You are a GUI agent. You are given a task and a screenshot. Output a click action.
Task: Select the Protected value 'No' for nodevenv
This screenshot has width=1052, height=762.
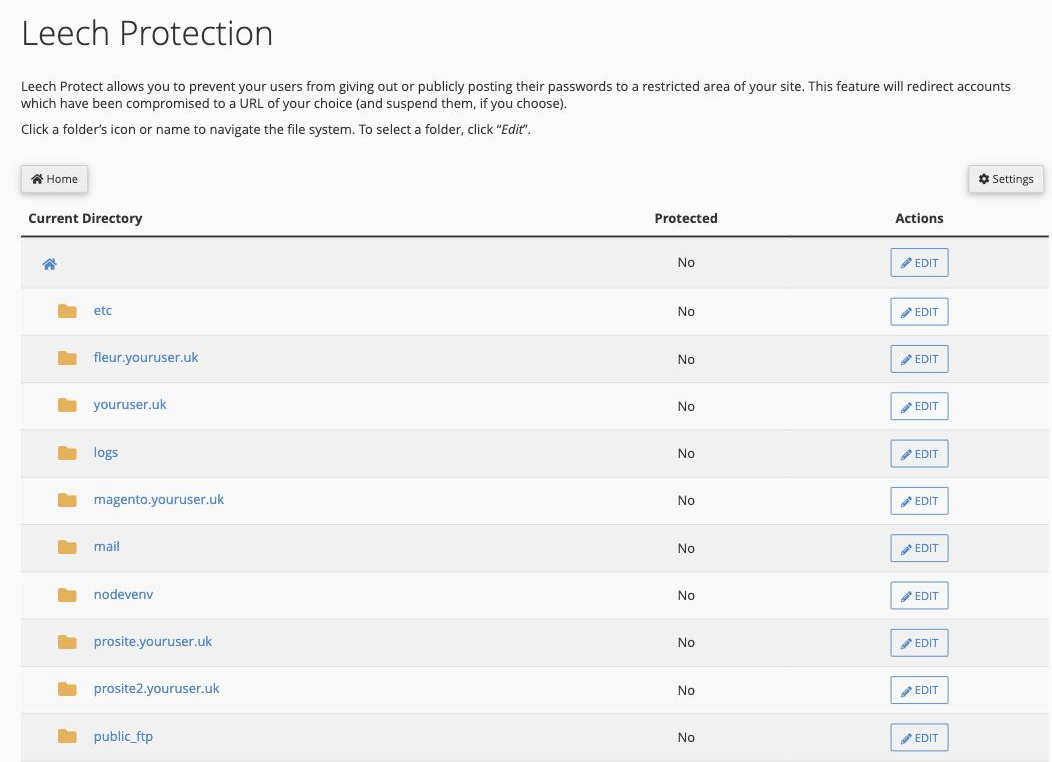(686, 595)
